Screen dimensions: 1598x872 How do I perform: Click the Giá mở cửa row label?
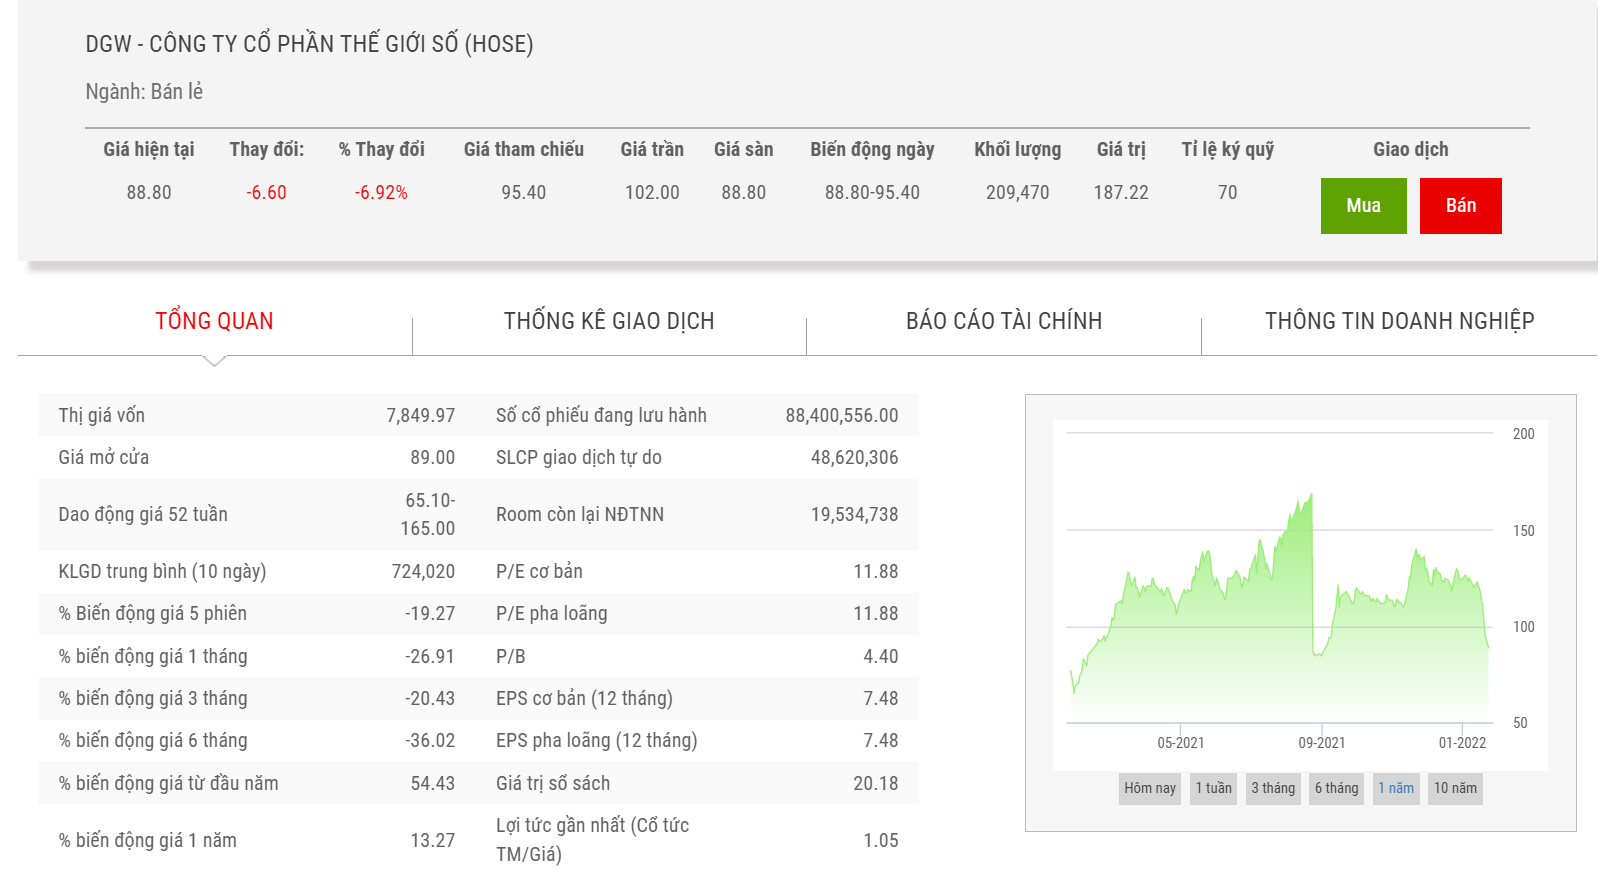[104, 458]
